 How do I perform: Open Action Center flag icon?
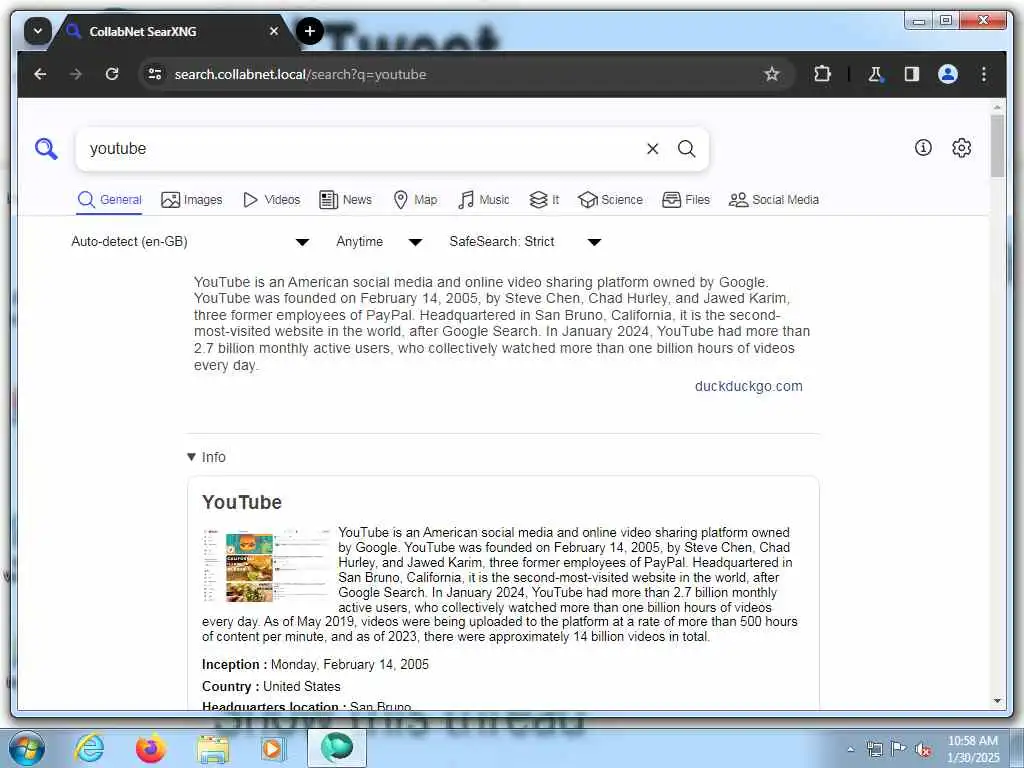coord(899,749)
